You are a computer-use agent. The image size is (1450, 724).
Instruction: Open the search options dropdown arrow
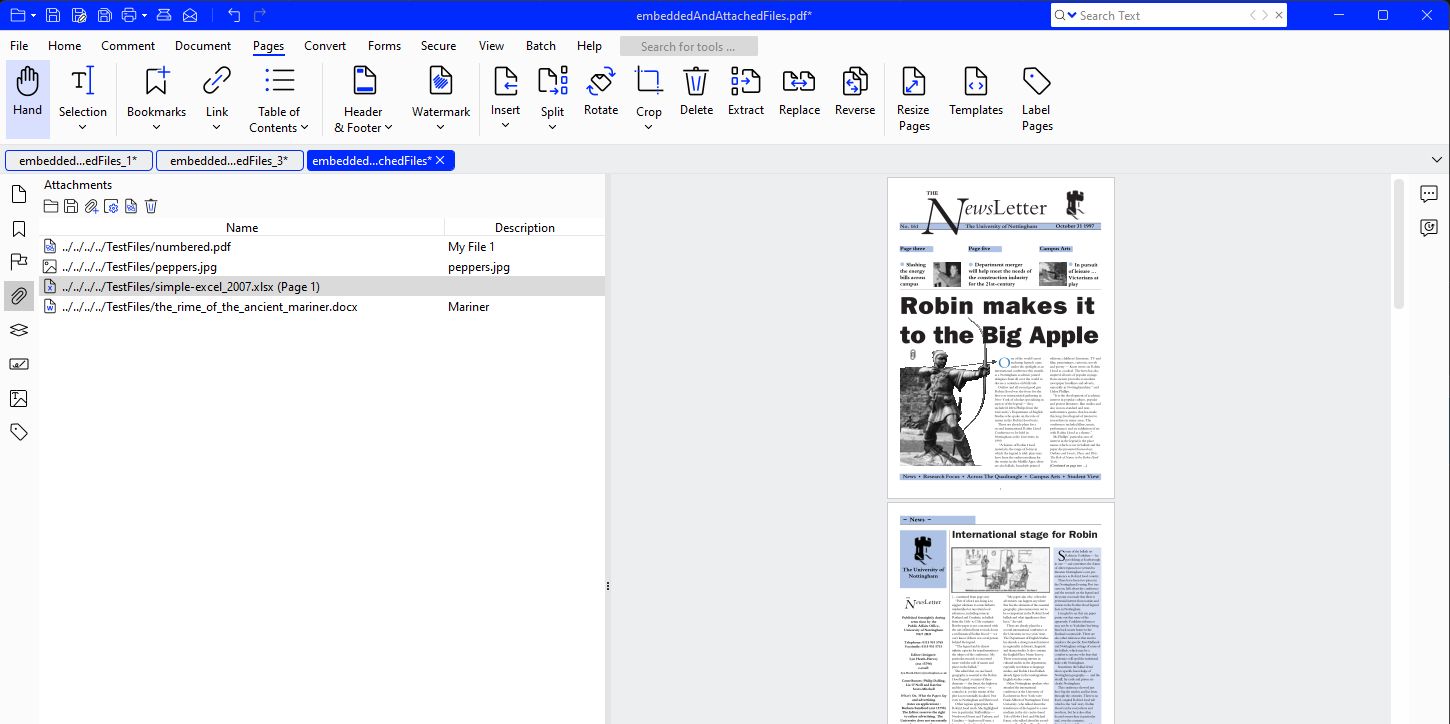[x=1072, y=15]
